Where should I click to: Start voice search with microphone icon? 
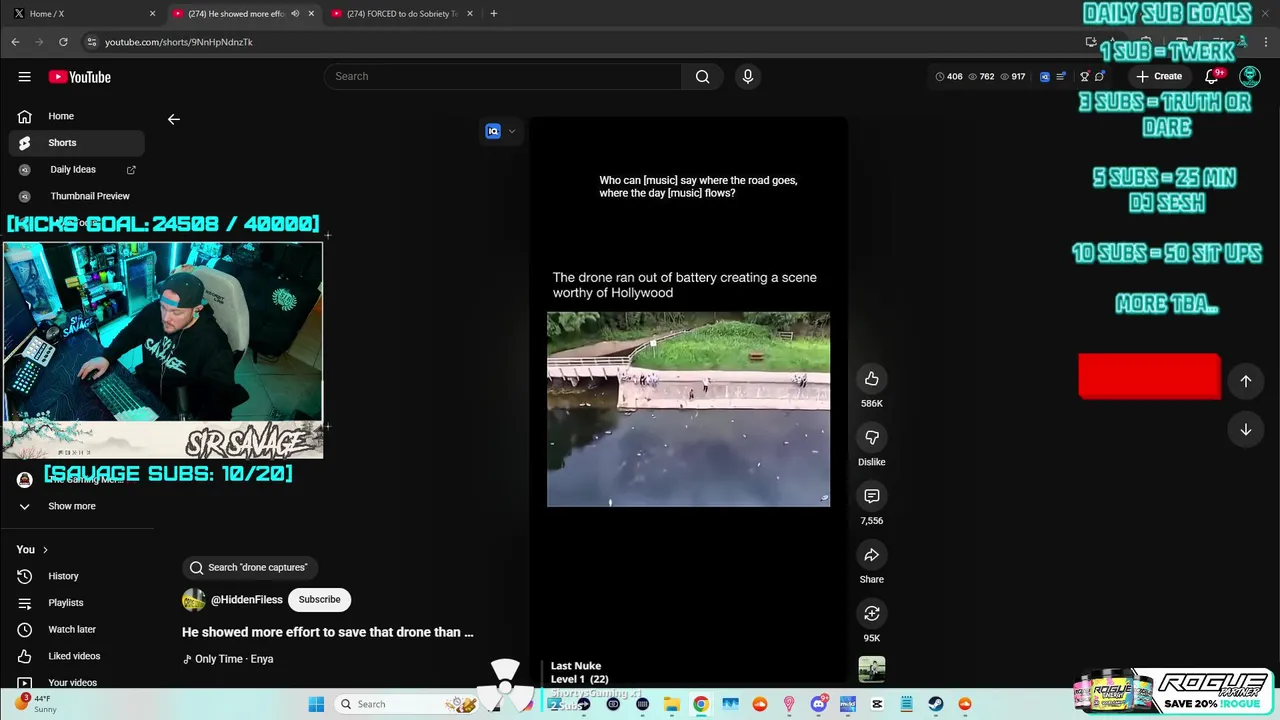click(x=747, y=77)
